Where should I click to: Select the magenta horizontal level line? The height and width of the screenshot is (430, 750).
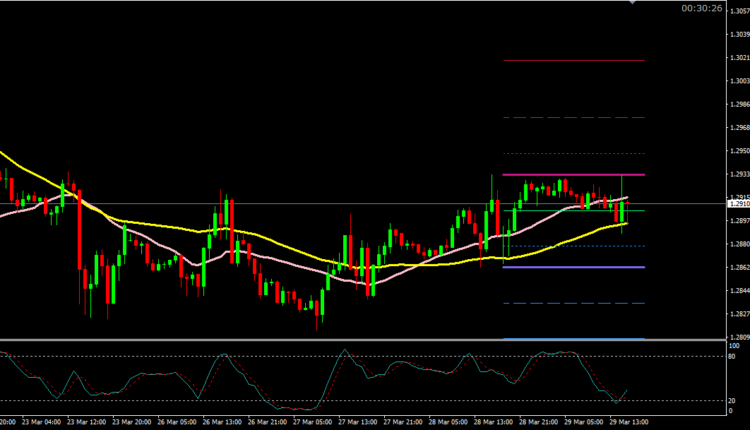pos(573,175)
